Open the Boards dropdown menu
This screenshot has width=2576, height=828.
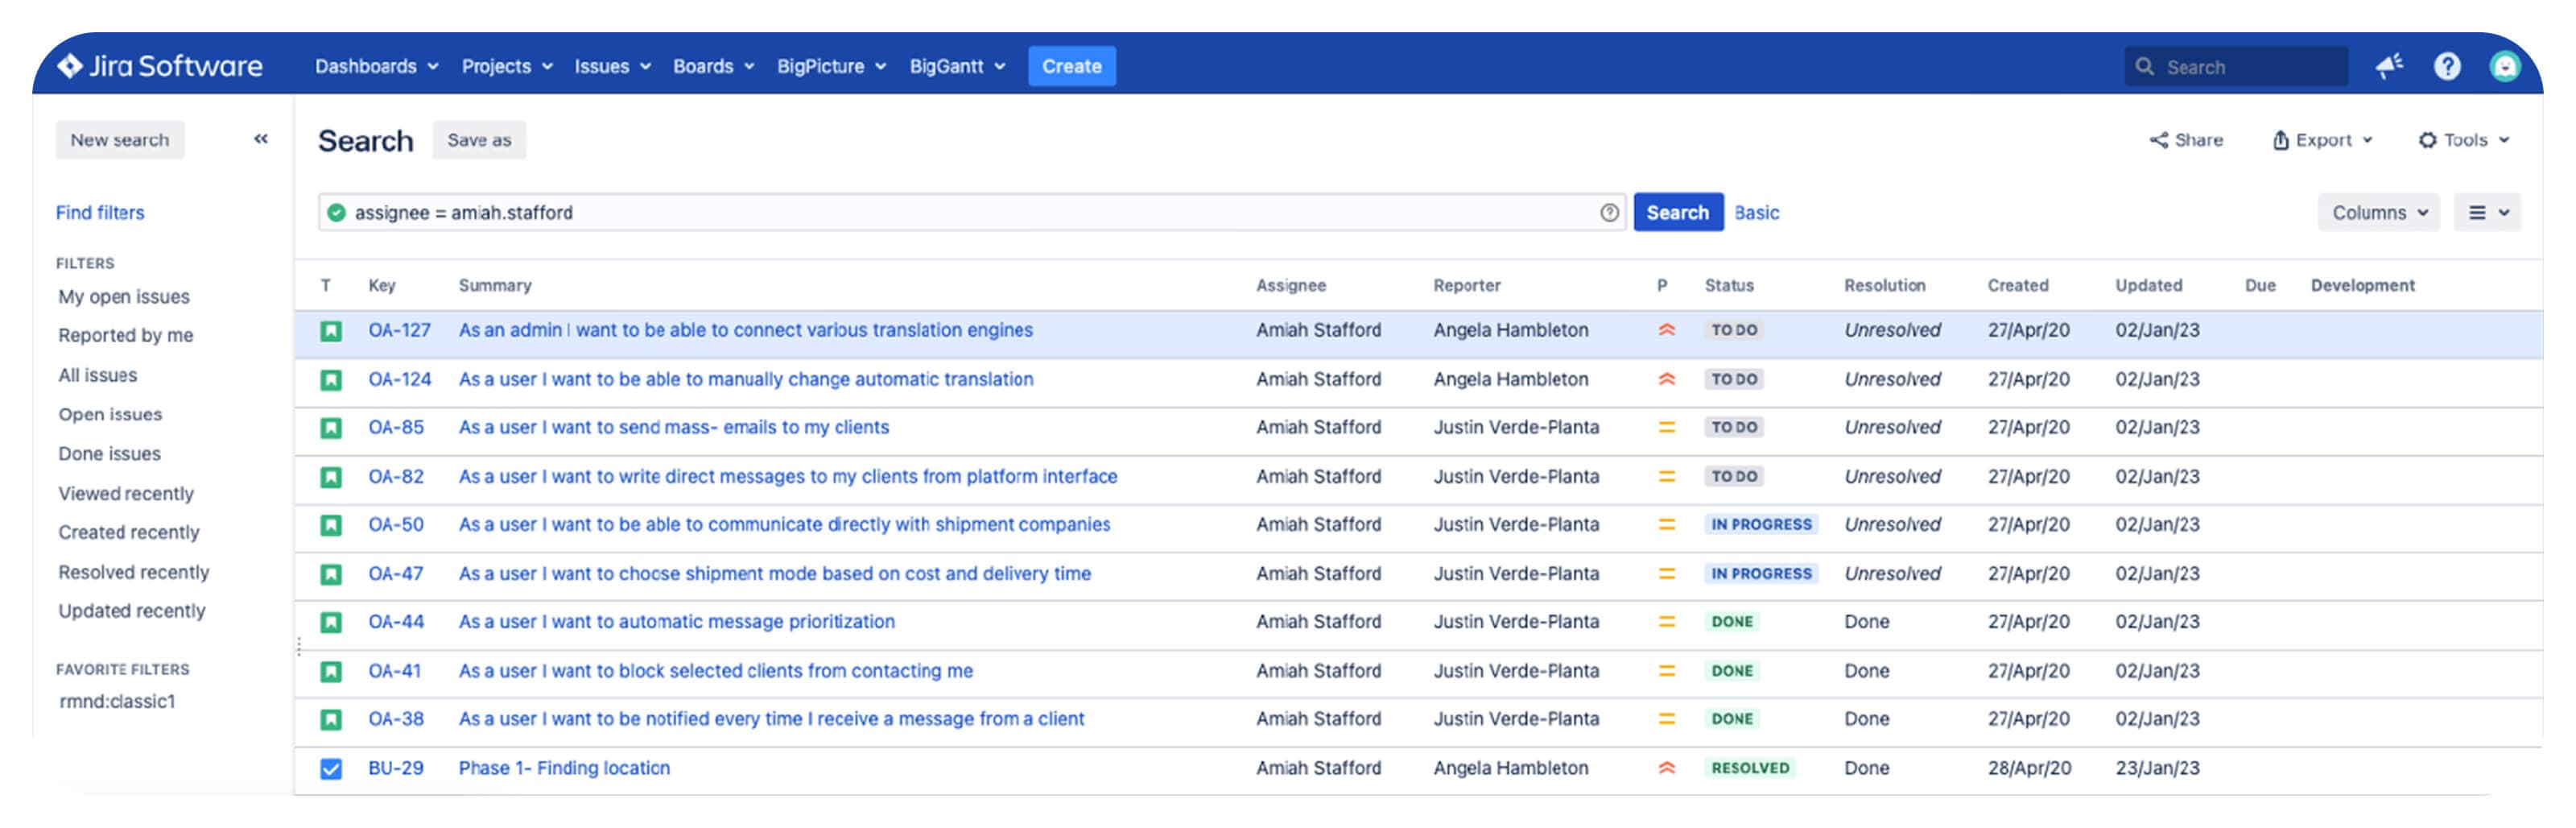click(713, 66)
